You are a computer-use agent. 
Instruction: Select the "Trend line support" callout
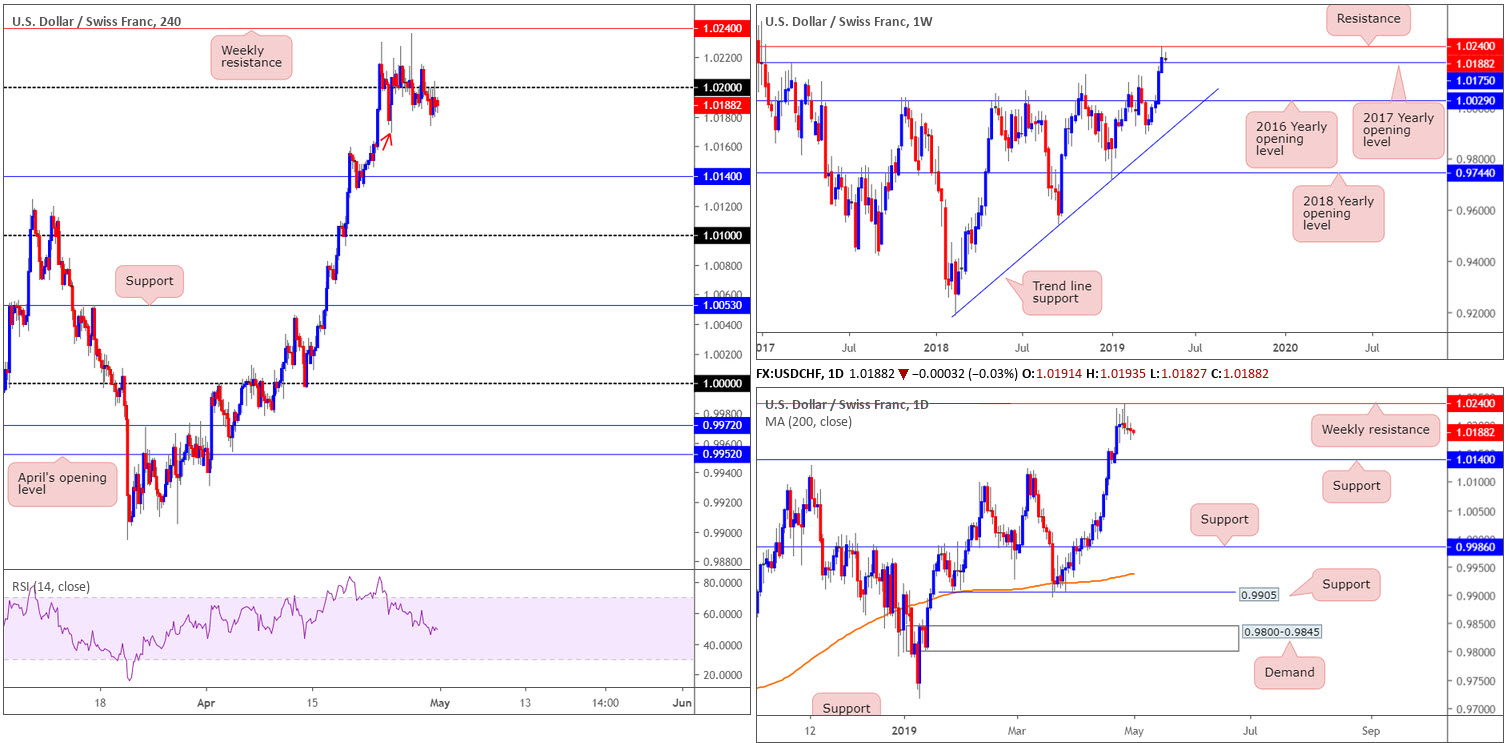click(x=1062, y=292)
